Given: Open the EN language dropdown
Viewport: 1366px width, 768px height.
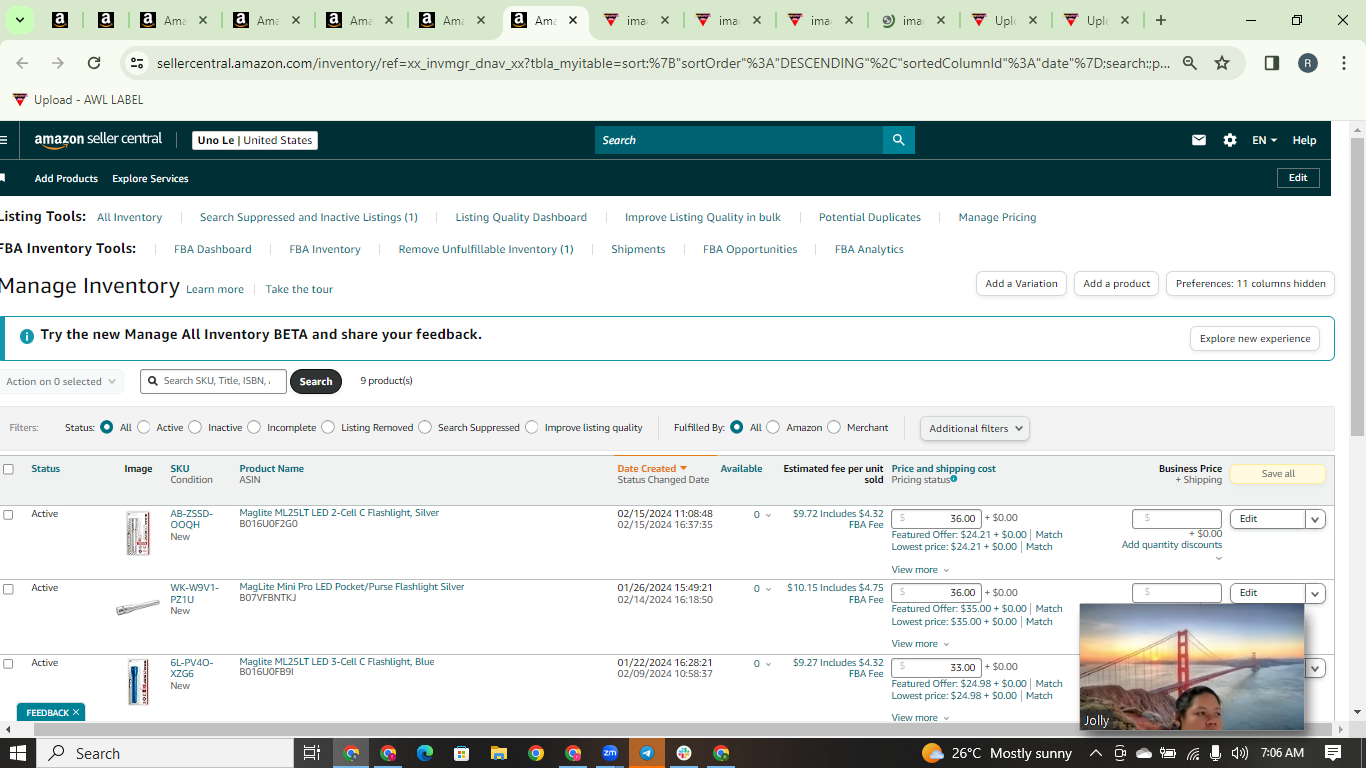Looking at the screenshot, I should (1265, 140).
